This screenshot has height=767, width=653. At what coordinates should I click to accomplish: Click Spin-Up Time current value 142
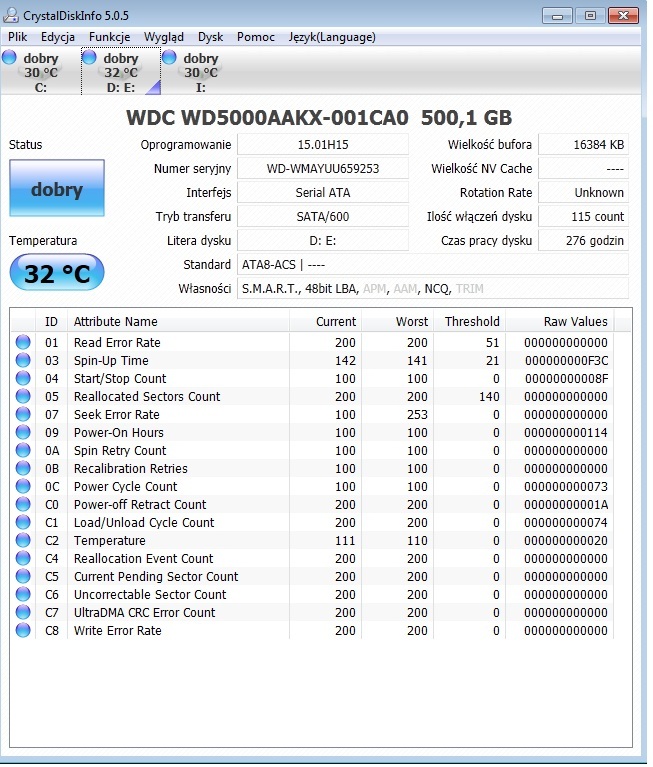(x=345, y=361)
